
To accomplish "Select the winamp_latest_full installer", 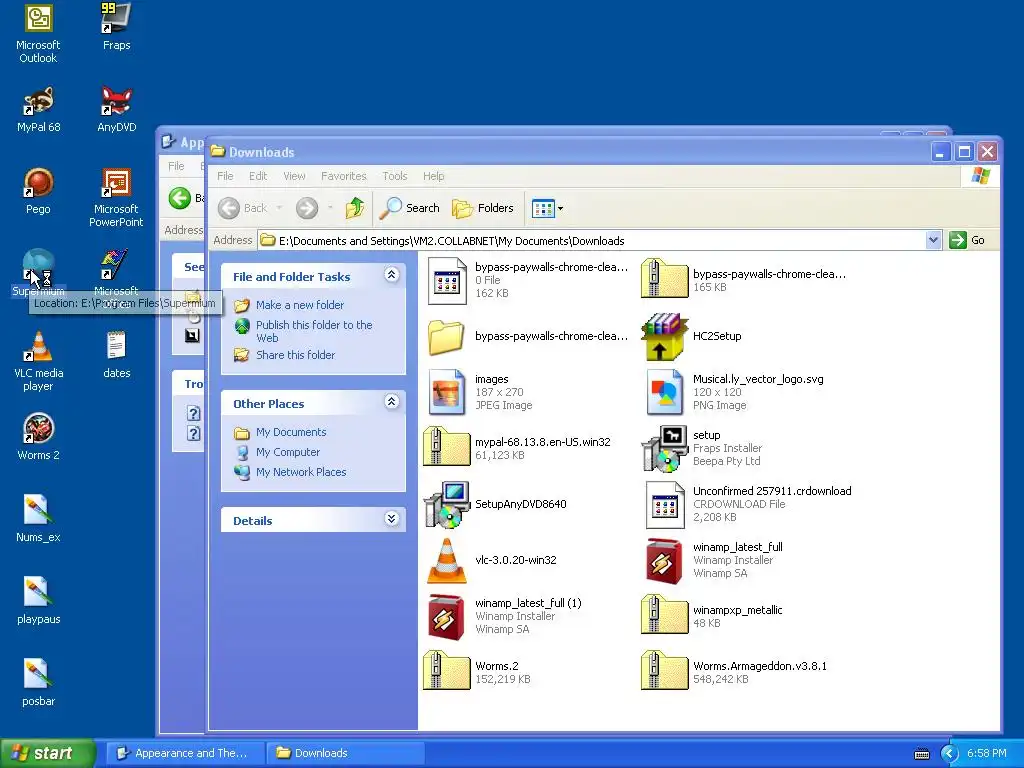I will coord(713,560).
